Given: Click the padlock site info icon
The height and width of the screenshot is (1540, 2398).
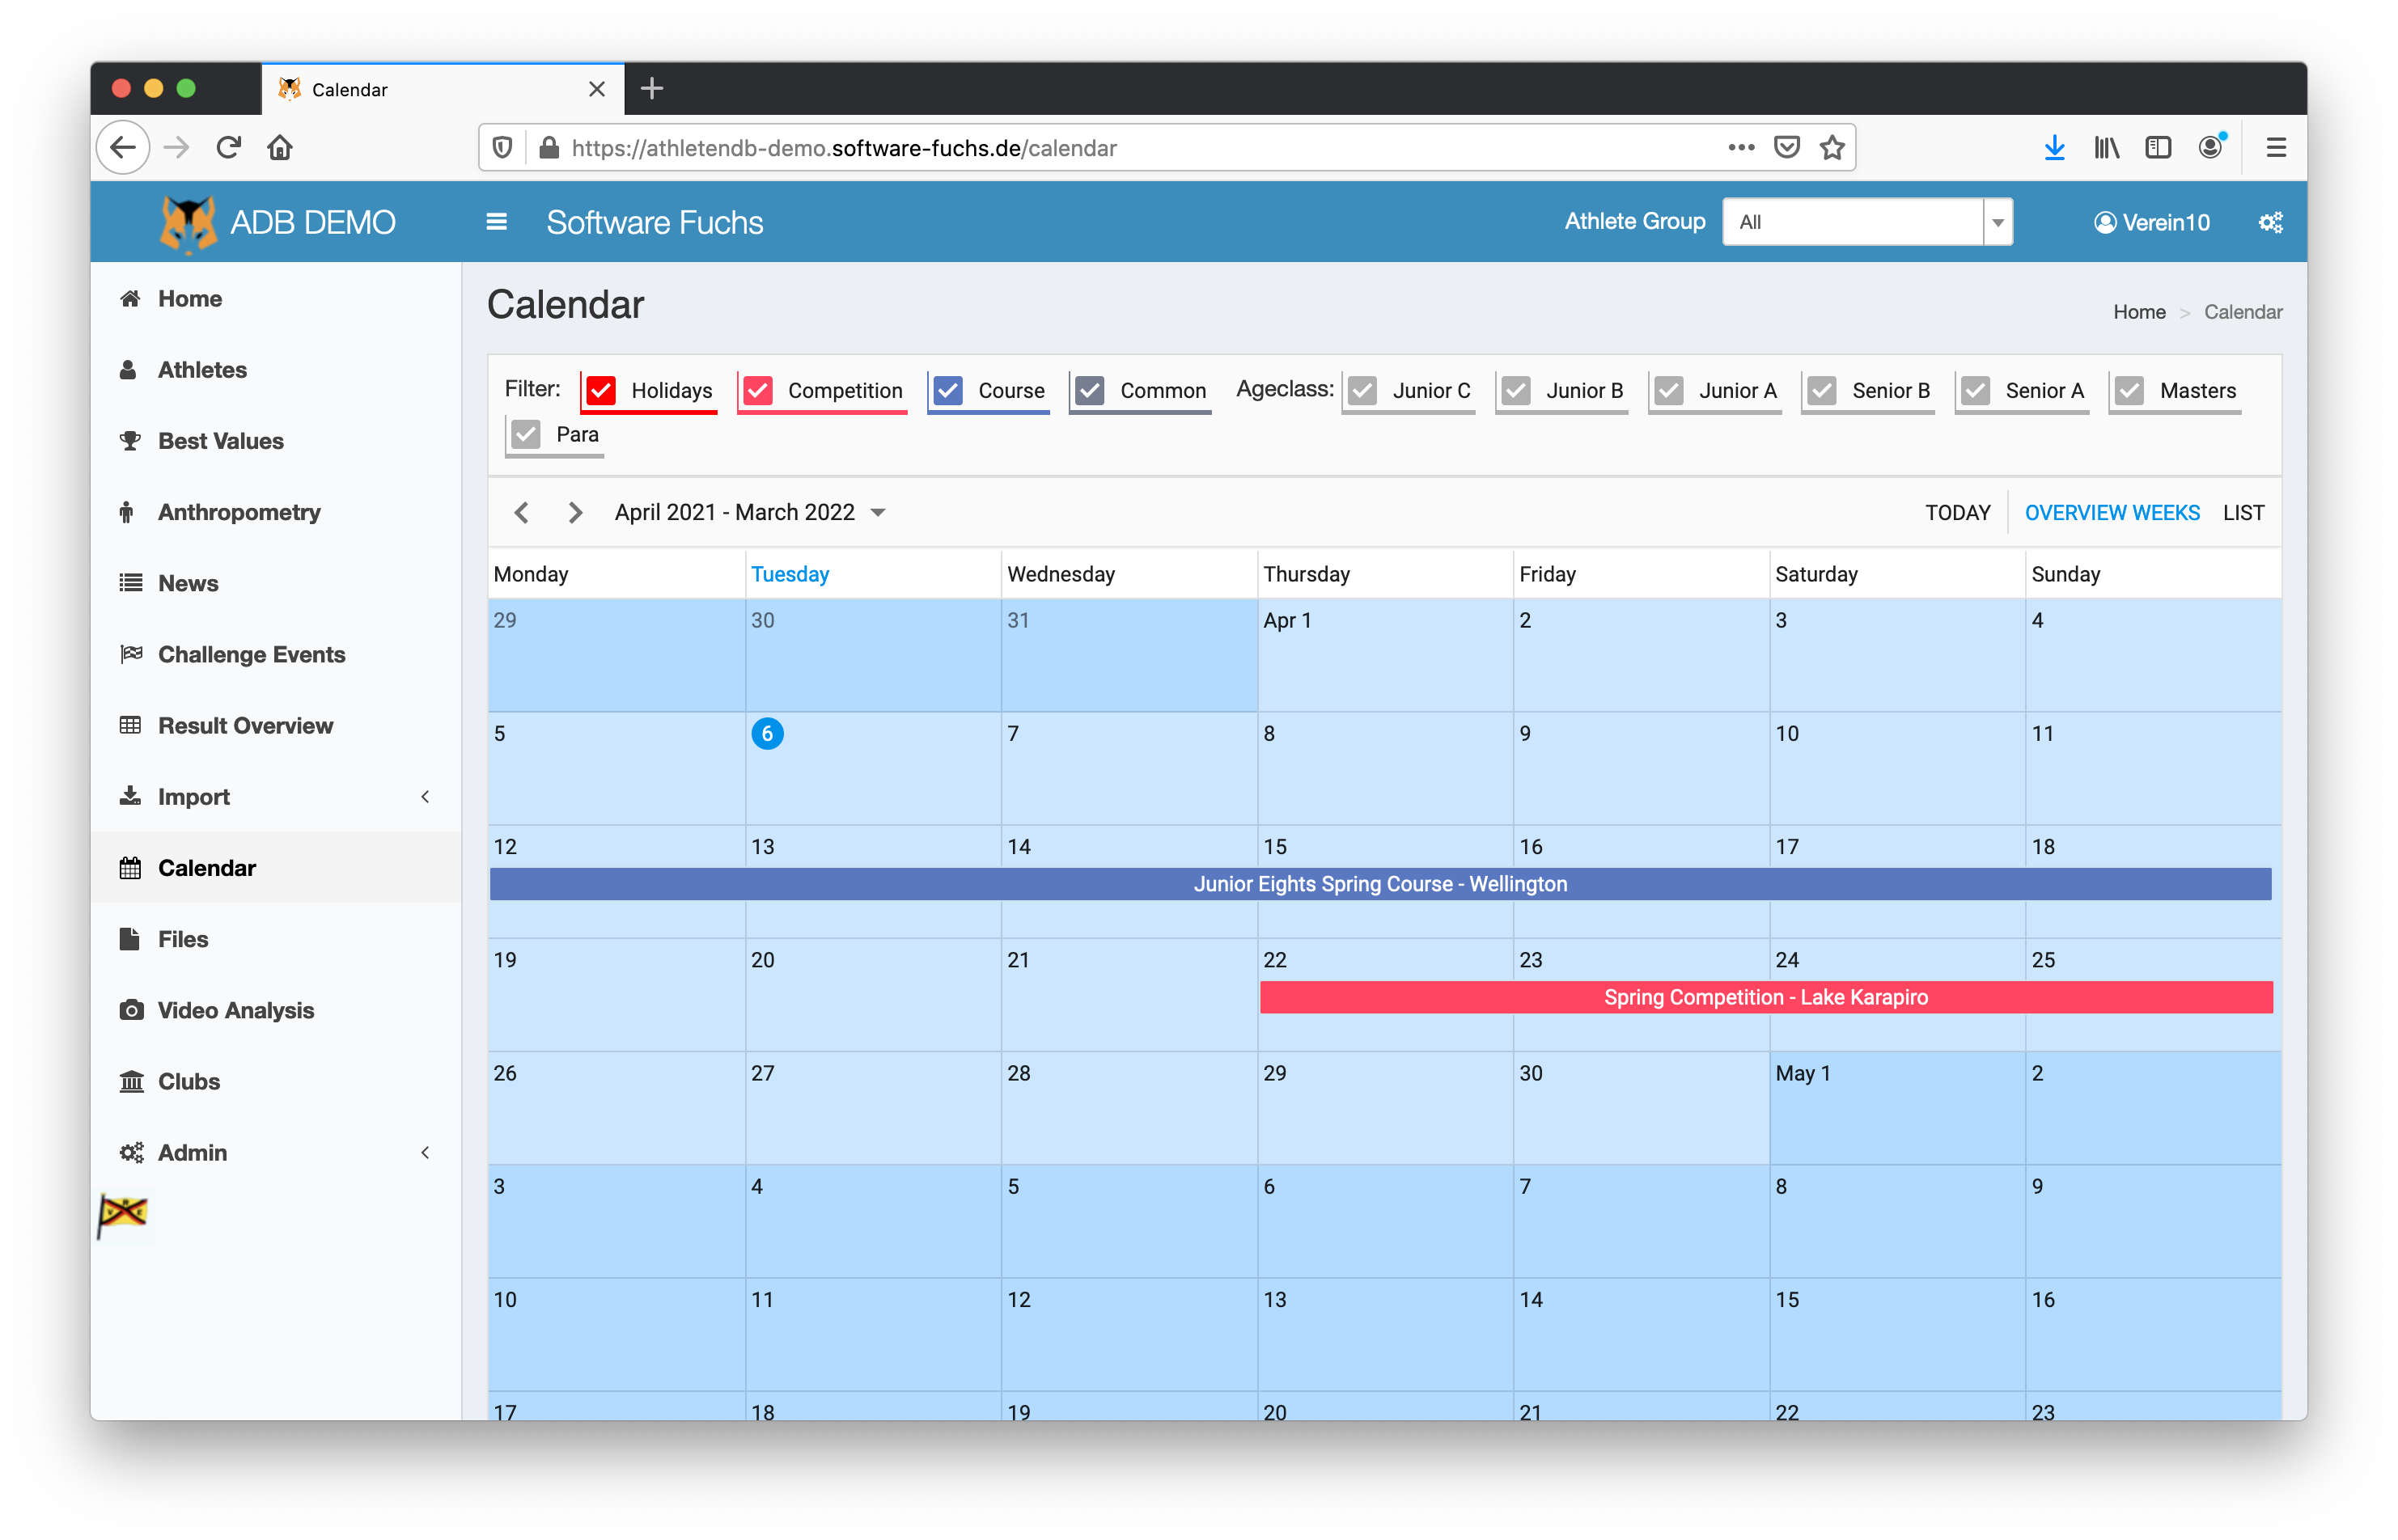Looking at the screenshot, I should point(549,148).
